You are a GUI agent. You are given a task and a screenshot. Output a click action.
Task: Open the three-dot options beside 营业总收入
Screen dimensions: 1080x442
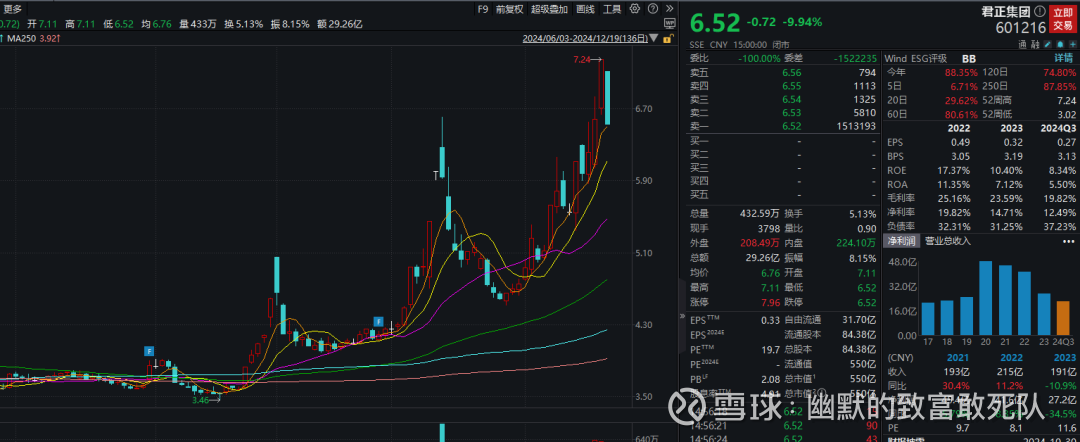pos(1069,241)
